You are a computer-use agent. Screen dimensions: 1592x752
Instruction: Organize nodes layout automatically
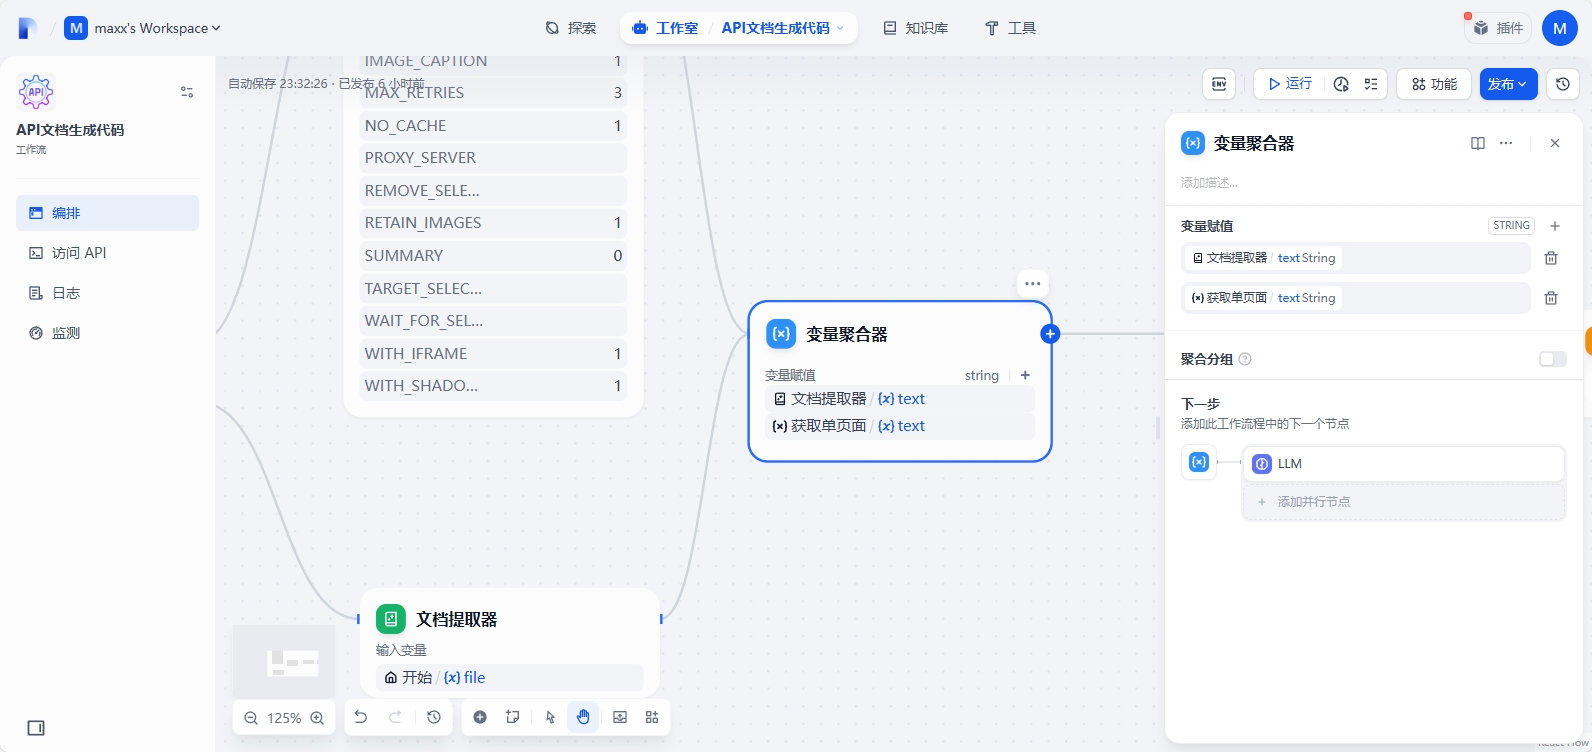[x=652, y=717]
